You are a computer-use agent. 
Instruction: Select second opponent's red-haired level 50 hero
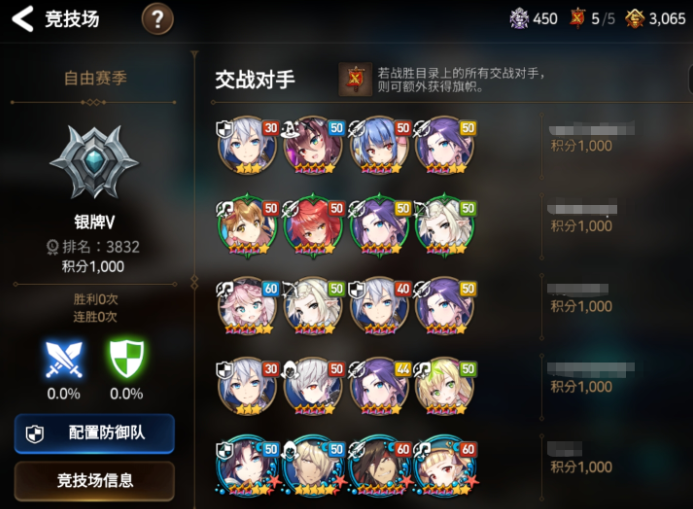(313, 225)
